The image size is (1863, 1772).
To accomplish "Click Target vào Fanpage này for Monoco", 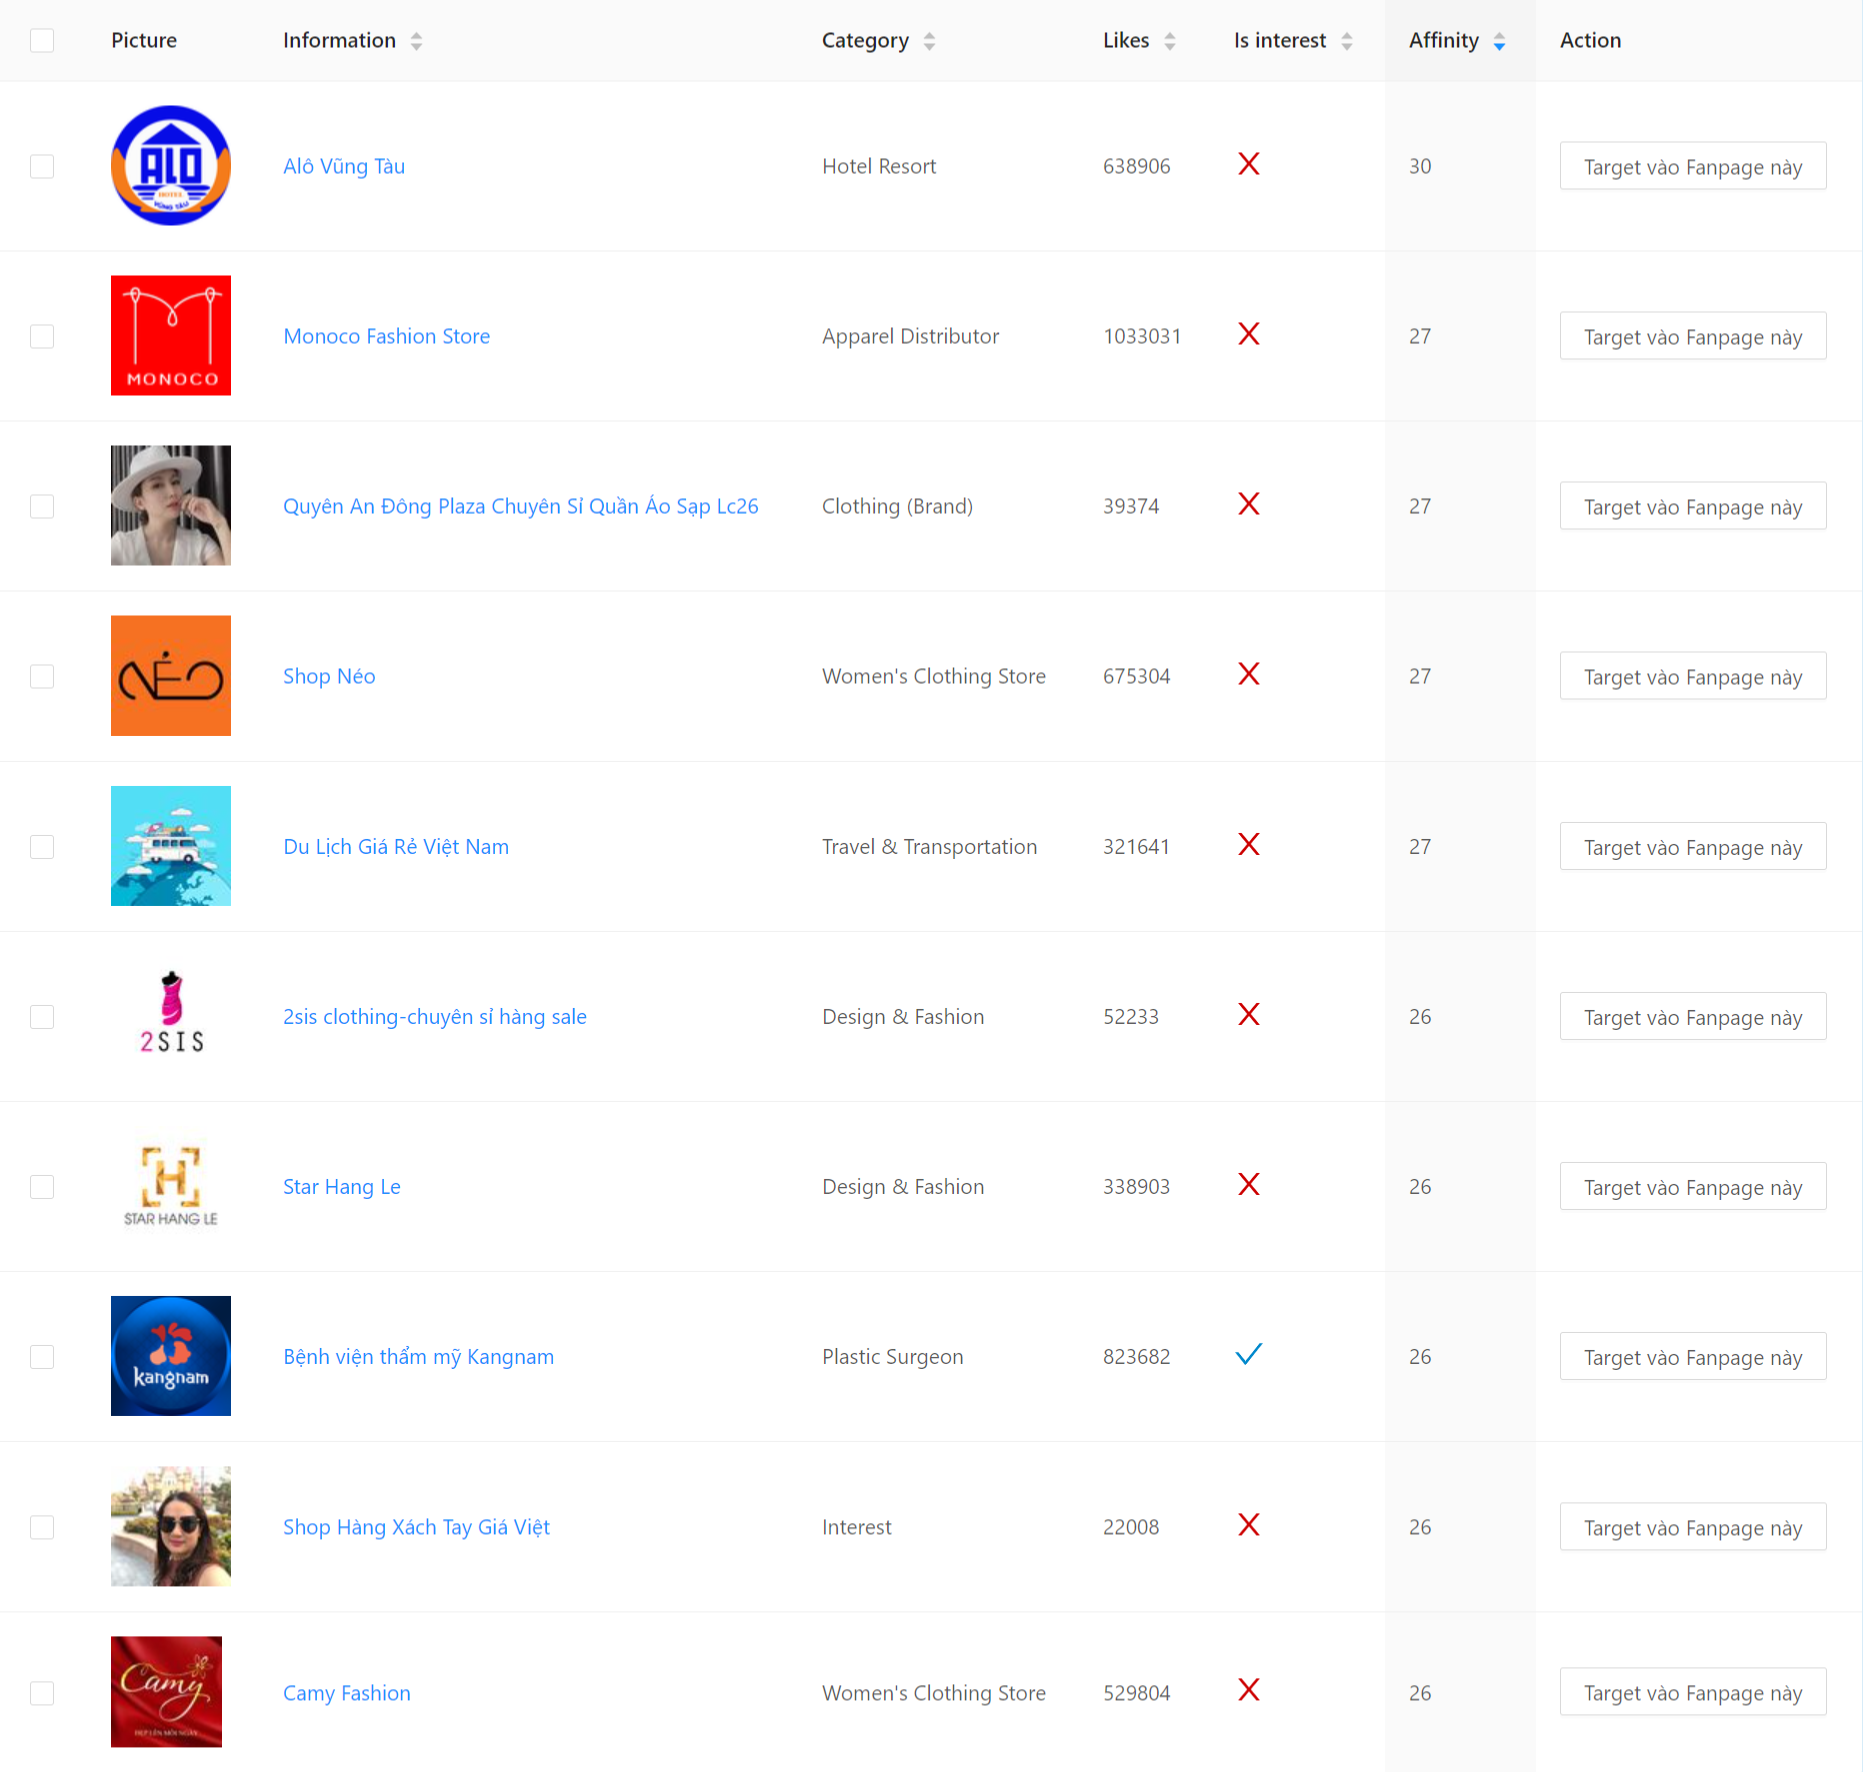I will pyautogui.click(x=1693, y=336).
